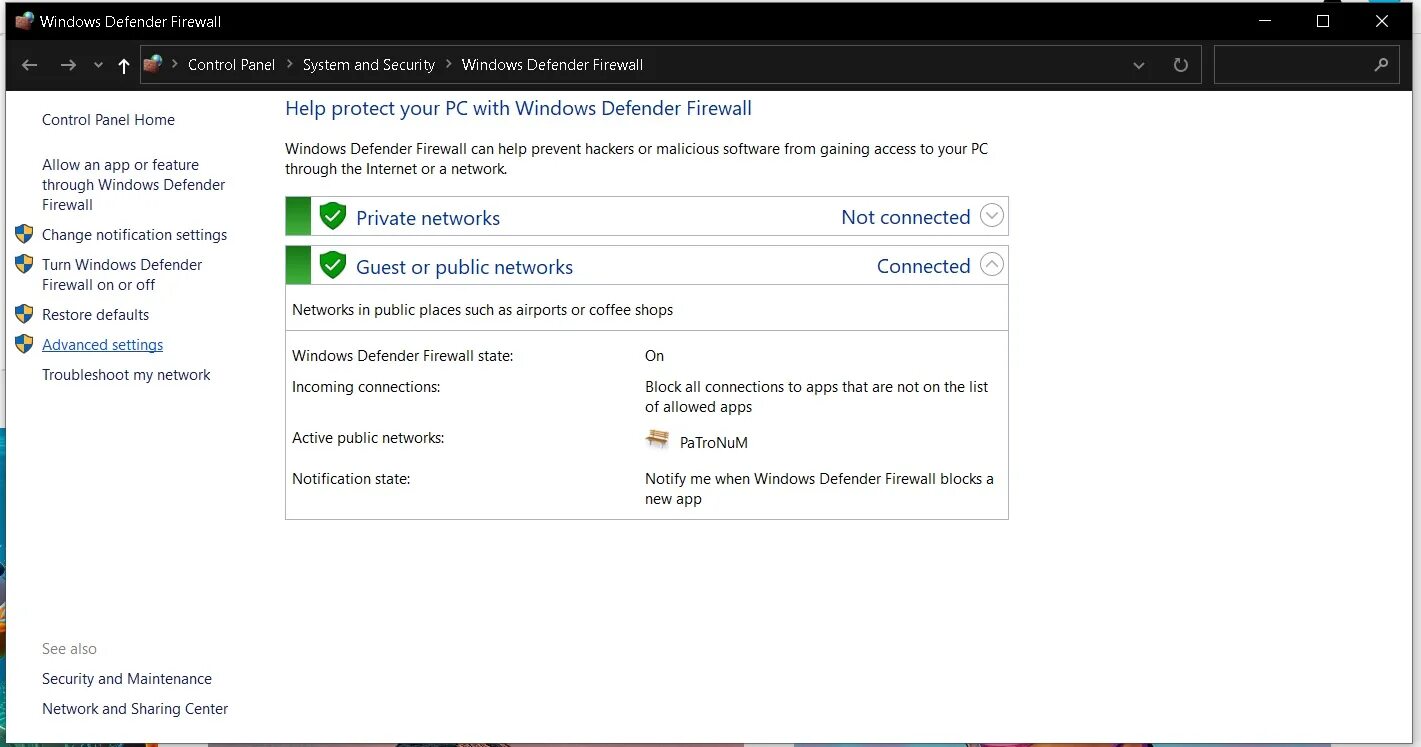Click the bench icon next to PaTroNuM
Viewport: 1421px width, 747px height.
(657, 440)
